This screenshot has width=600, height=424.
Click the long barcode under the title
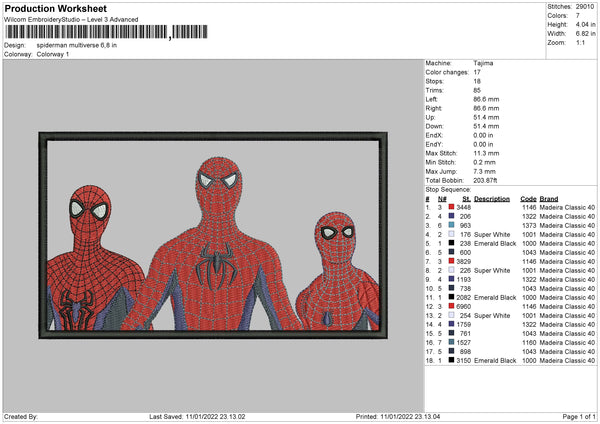(86, 33)
